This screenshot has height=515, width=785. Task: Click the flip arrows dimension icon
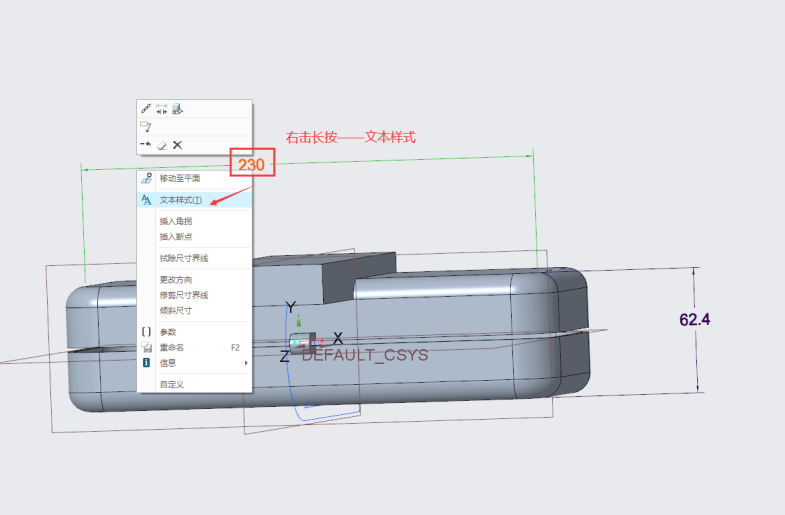[x=162, y=109]
